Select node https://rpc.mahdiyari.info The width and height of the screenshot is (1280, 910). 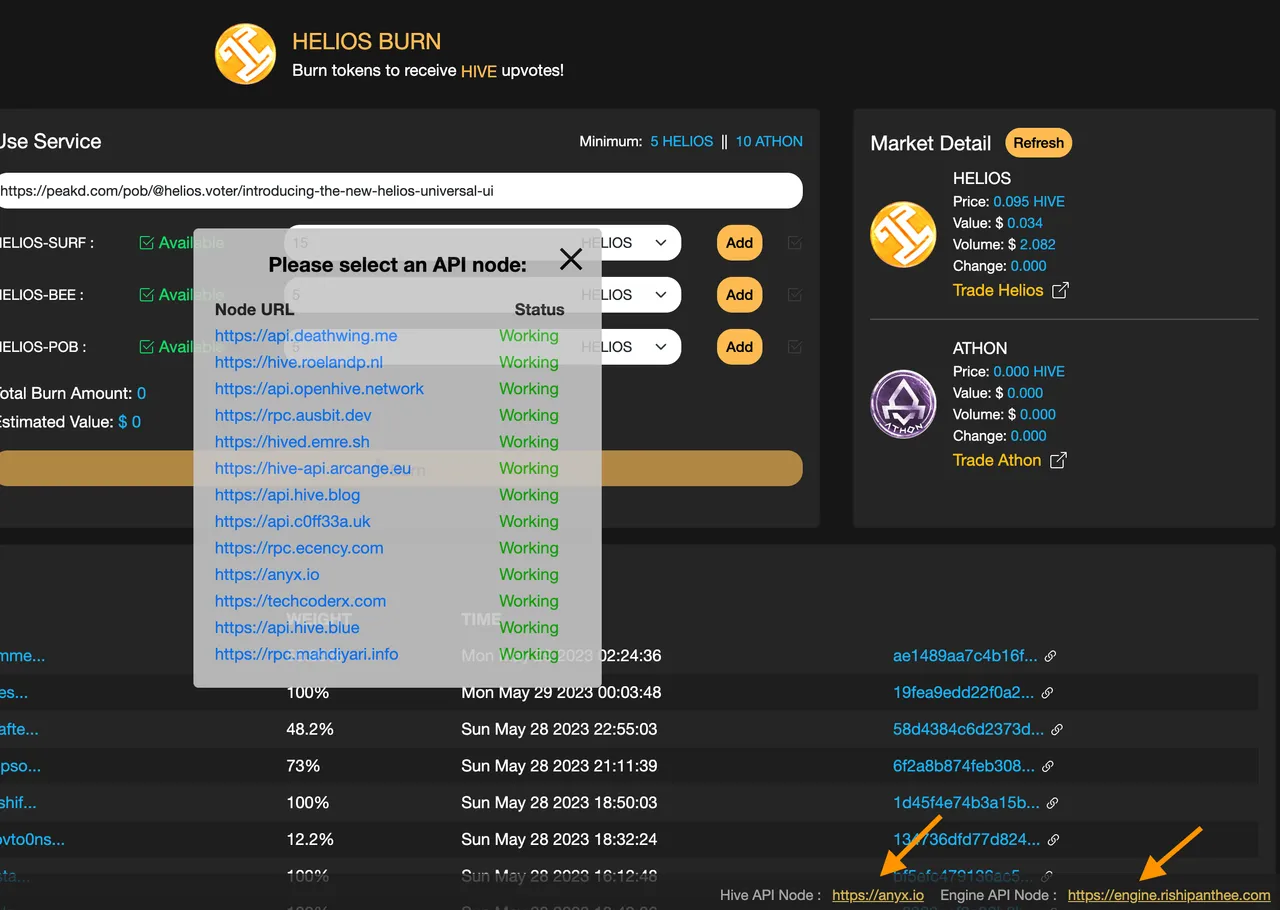(306, 654)
